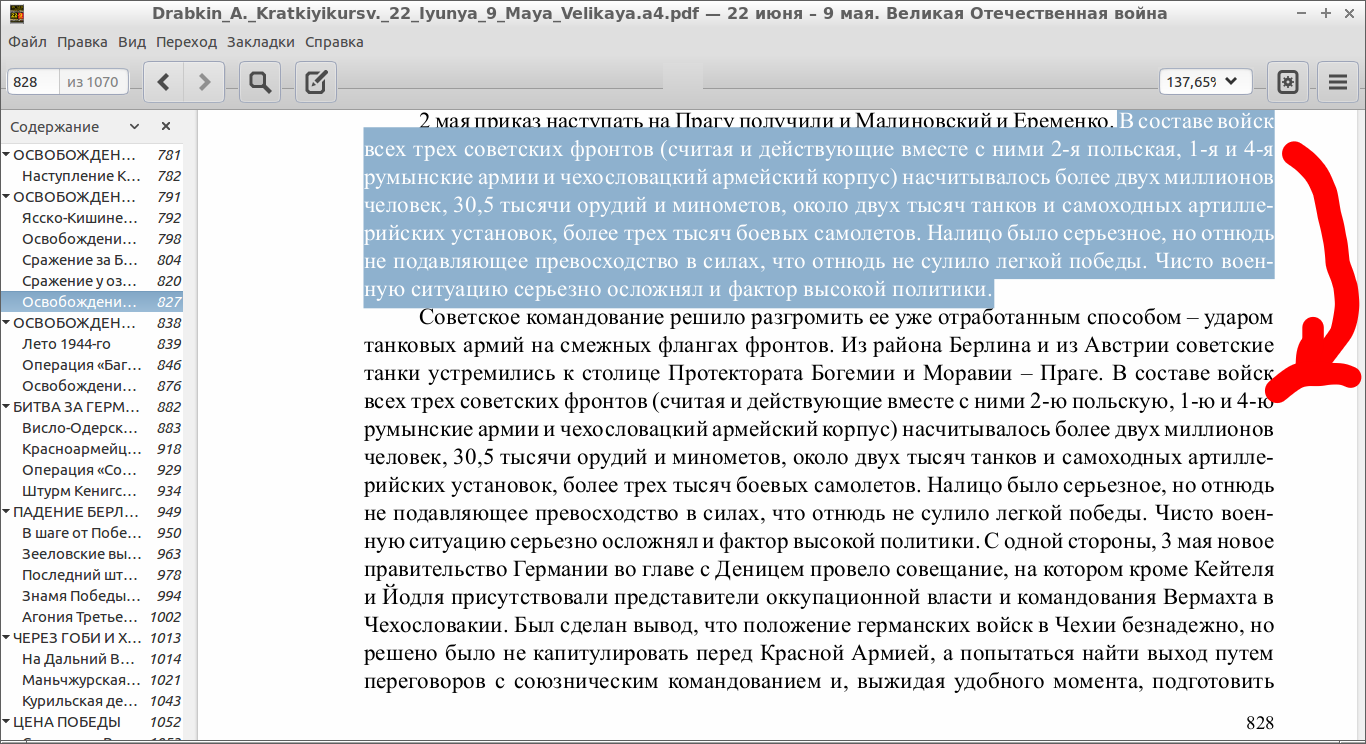Select Знамя Победы… entry on page 994
This screenshot has height=744, width=1366.
coord(80,596)
